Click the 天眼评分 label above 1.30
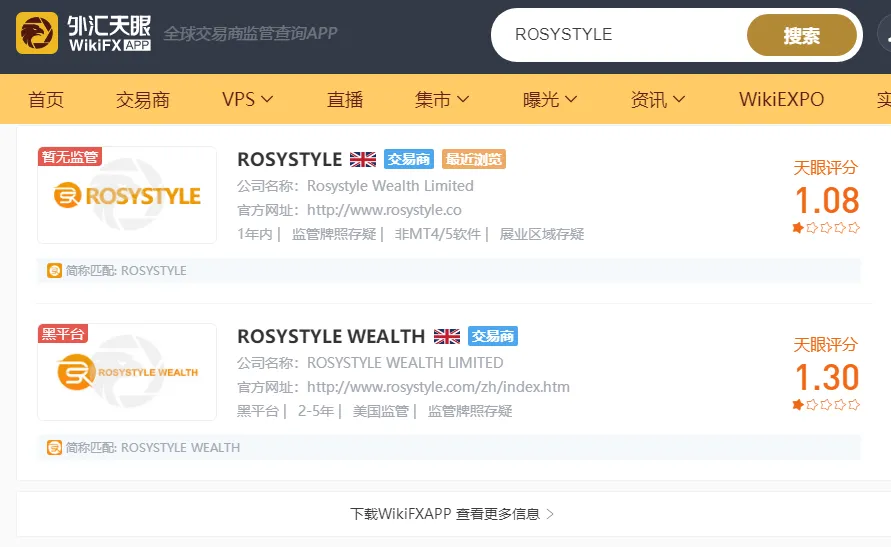This screenshot has width=891, height=547. click(x=826, y=344)
